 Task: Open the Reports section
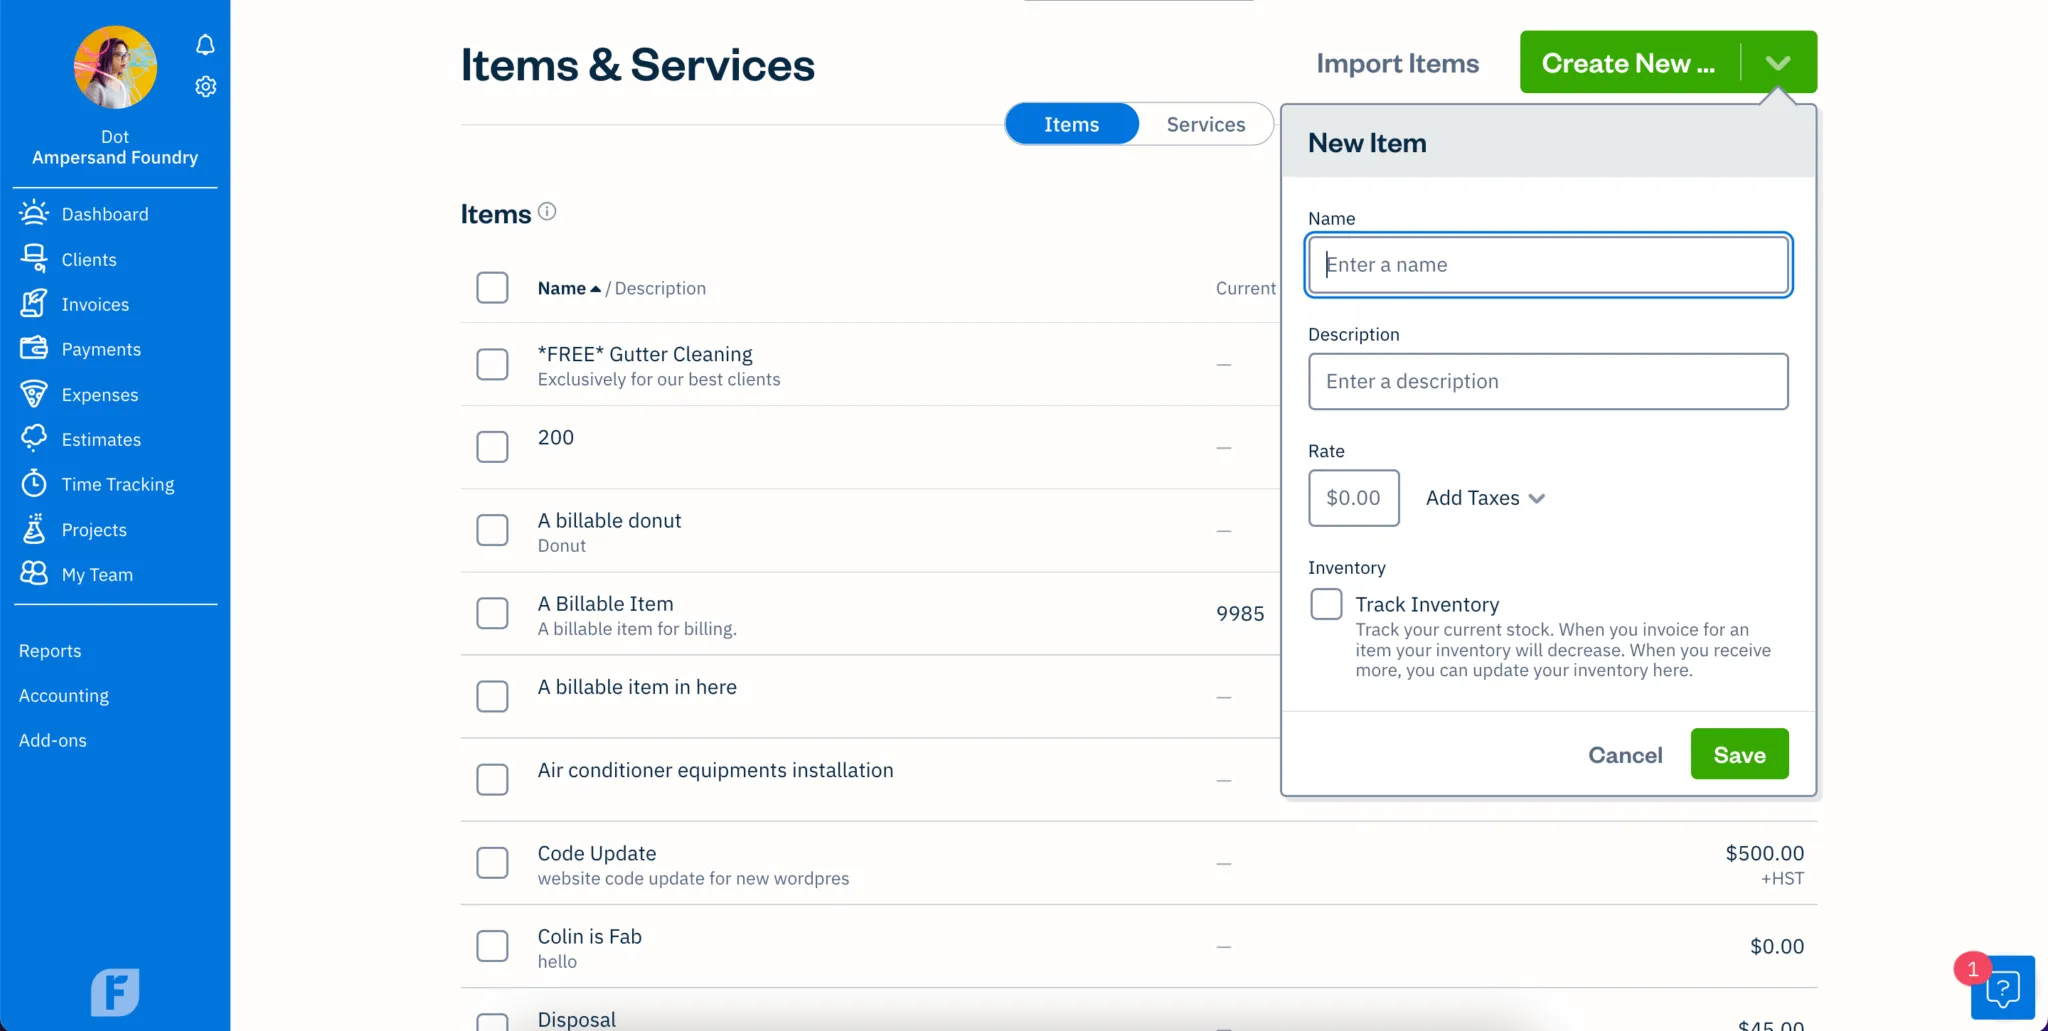point(50,650)
